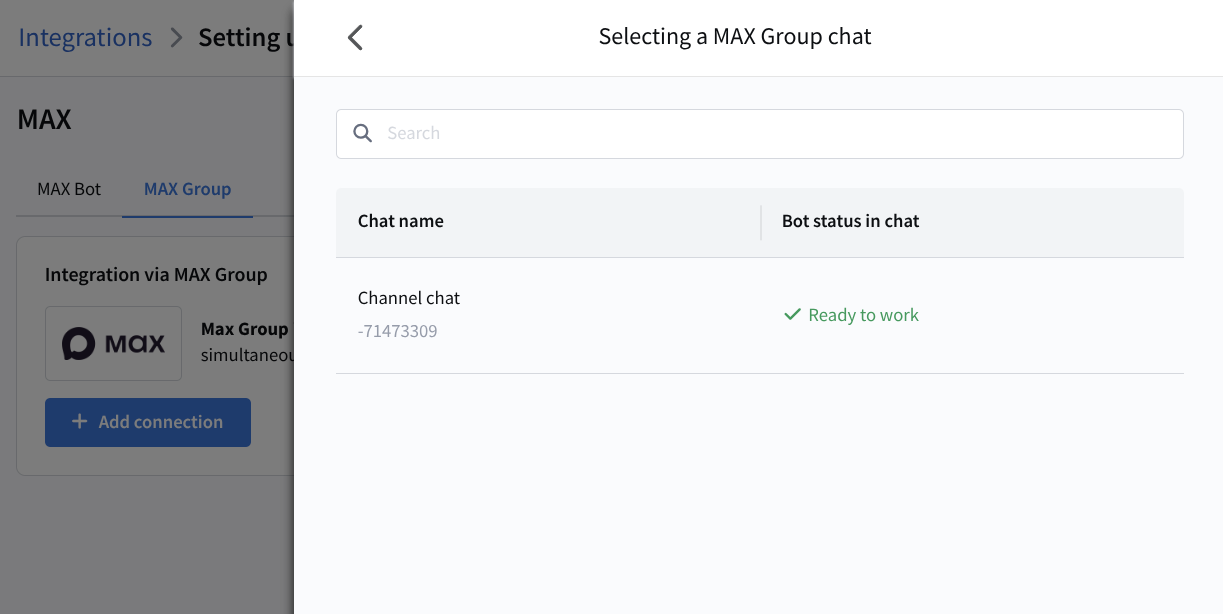Click the Chat name column header
This screenshot has height=614, width=1223.
click(x=401, y=221)
